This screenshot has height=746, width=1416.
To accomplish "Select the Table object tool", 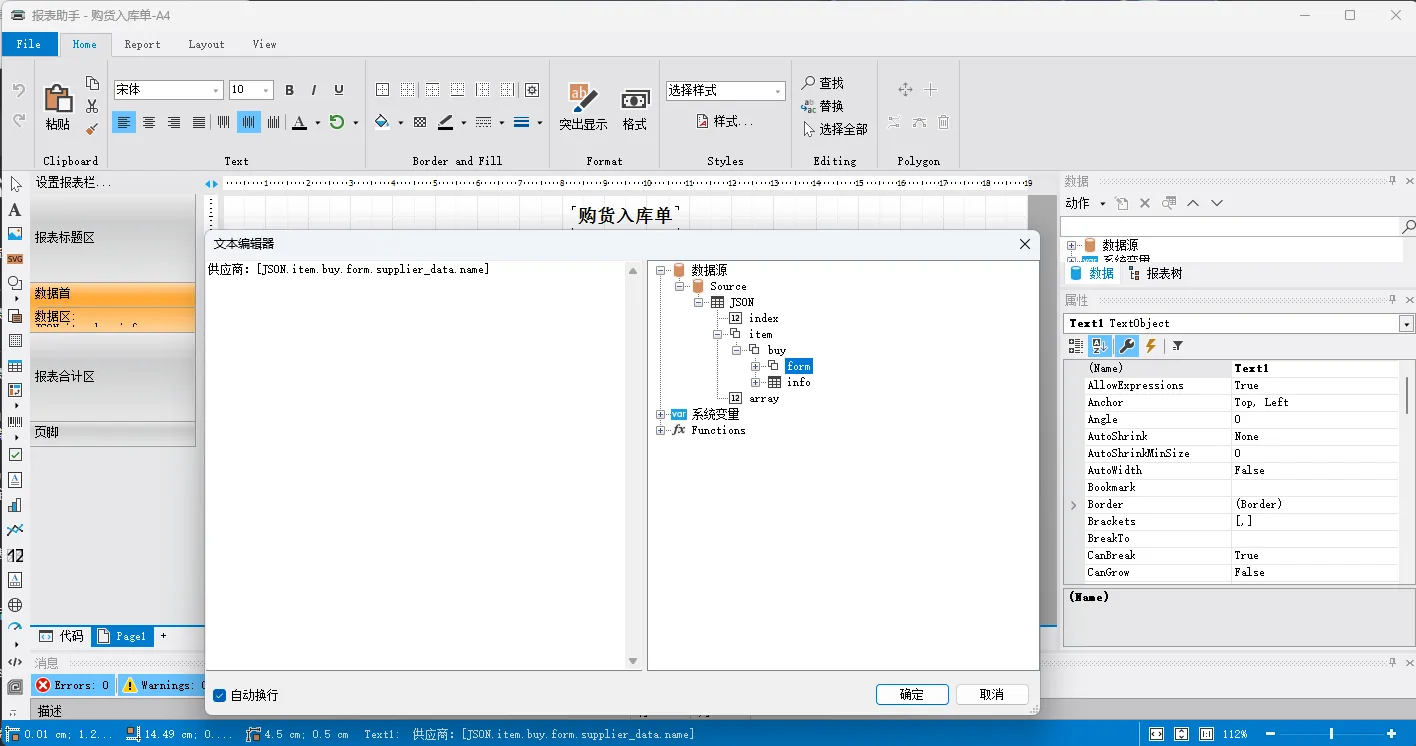I will pyautogui.click(x=15, y=367).
